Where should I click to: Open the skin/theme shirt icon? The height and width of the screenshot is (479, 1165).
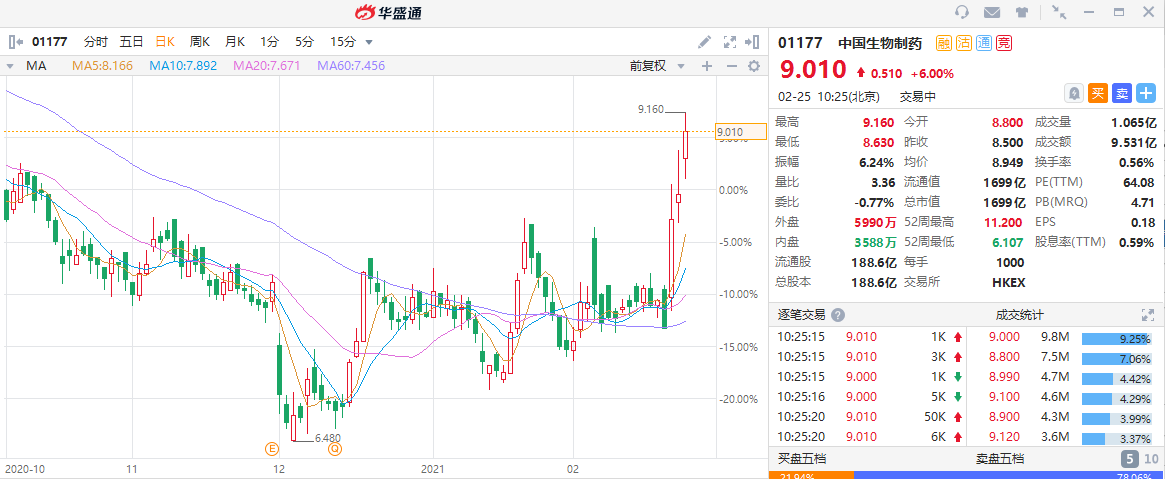pyautogui.click(x=1022, y=12)
